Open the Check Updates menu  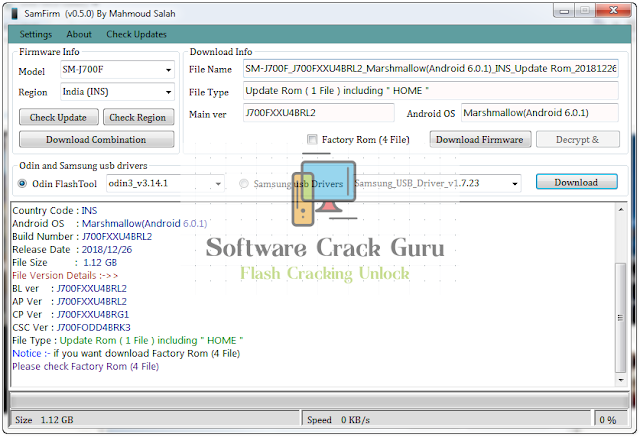click(136, 34)
